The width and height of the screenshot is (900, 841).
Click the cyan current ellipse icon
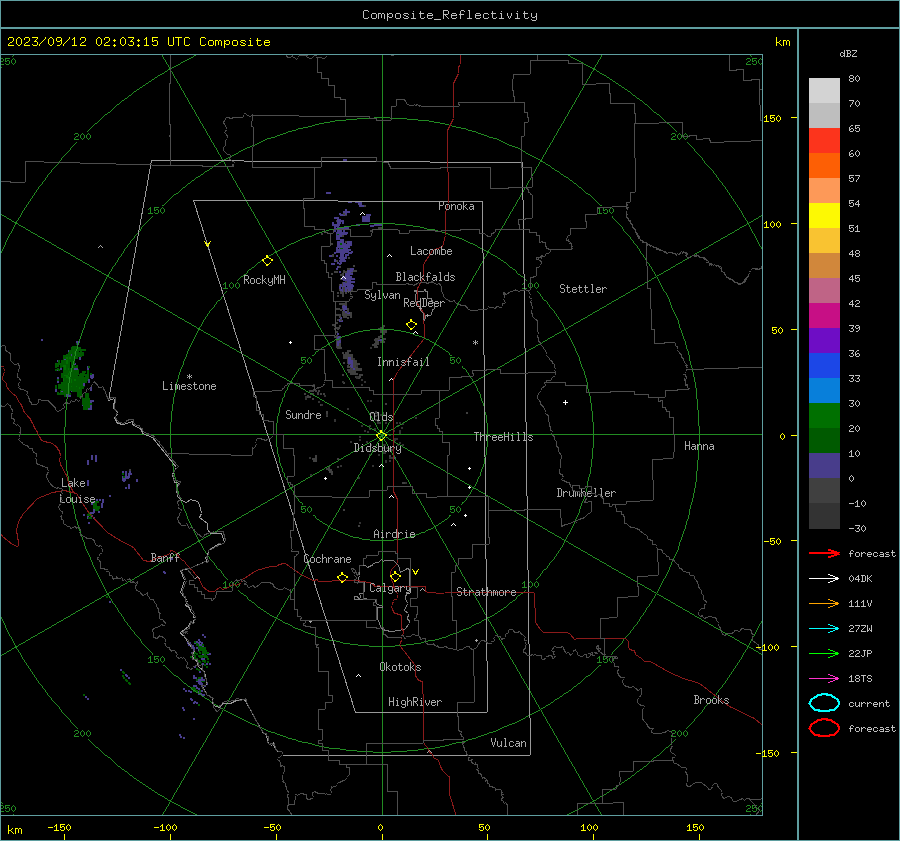tap(824, 703)
